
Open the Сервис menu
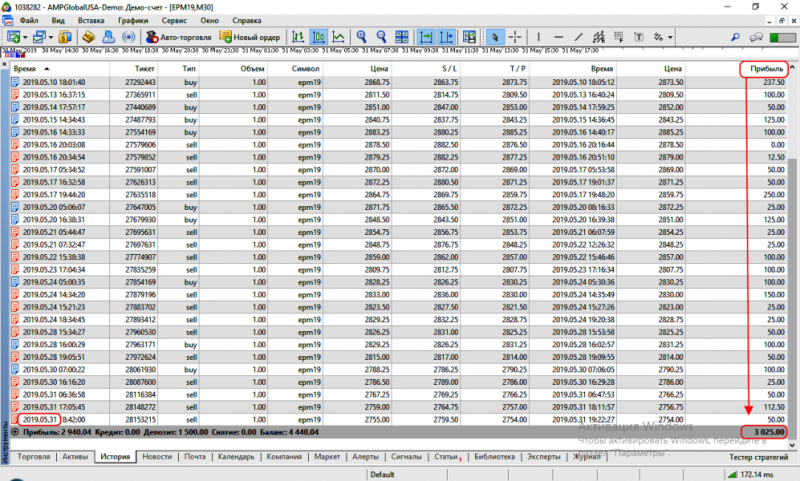click(173, 20)
